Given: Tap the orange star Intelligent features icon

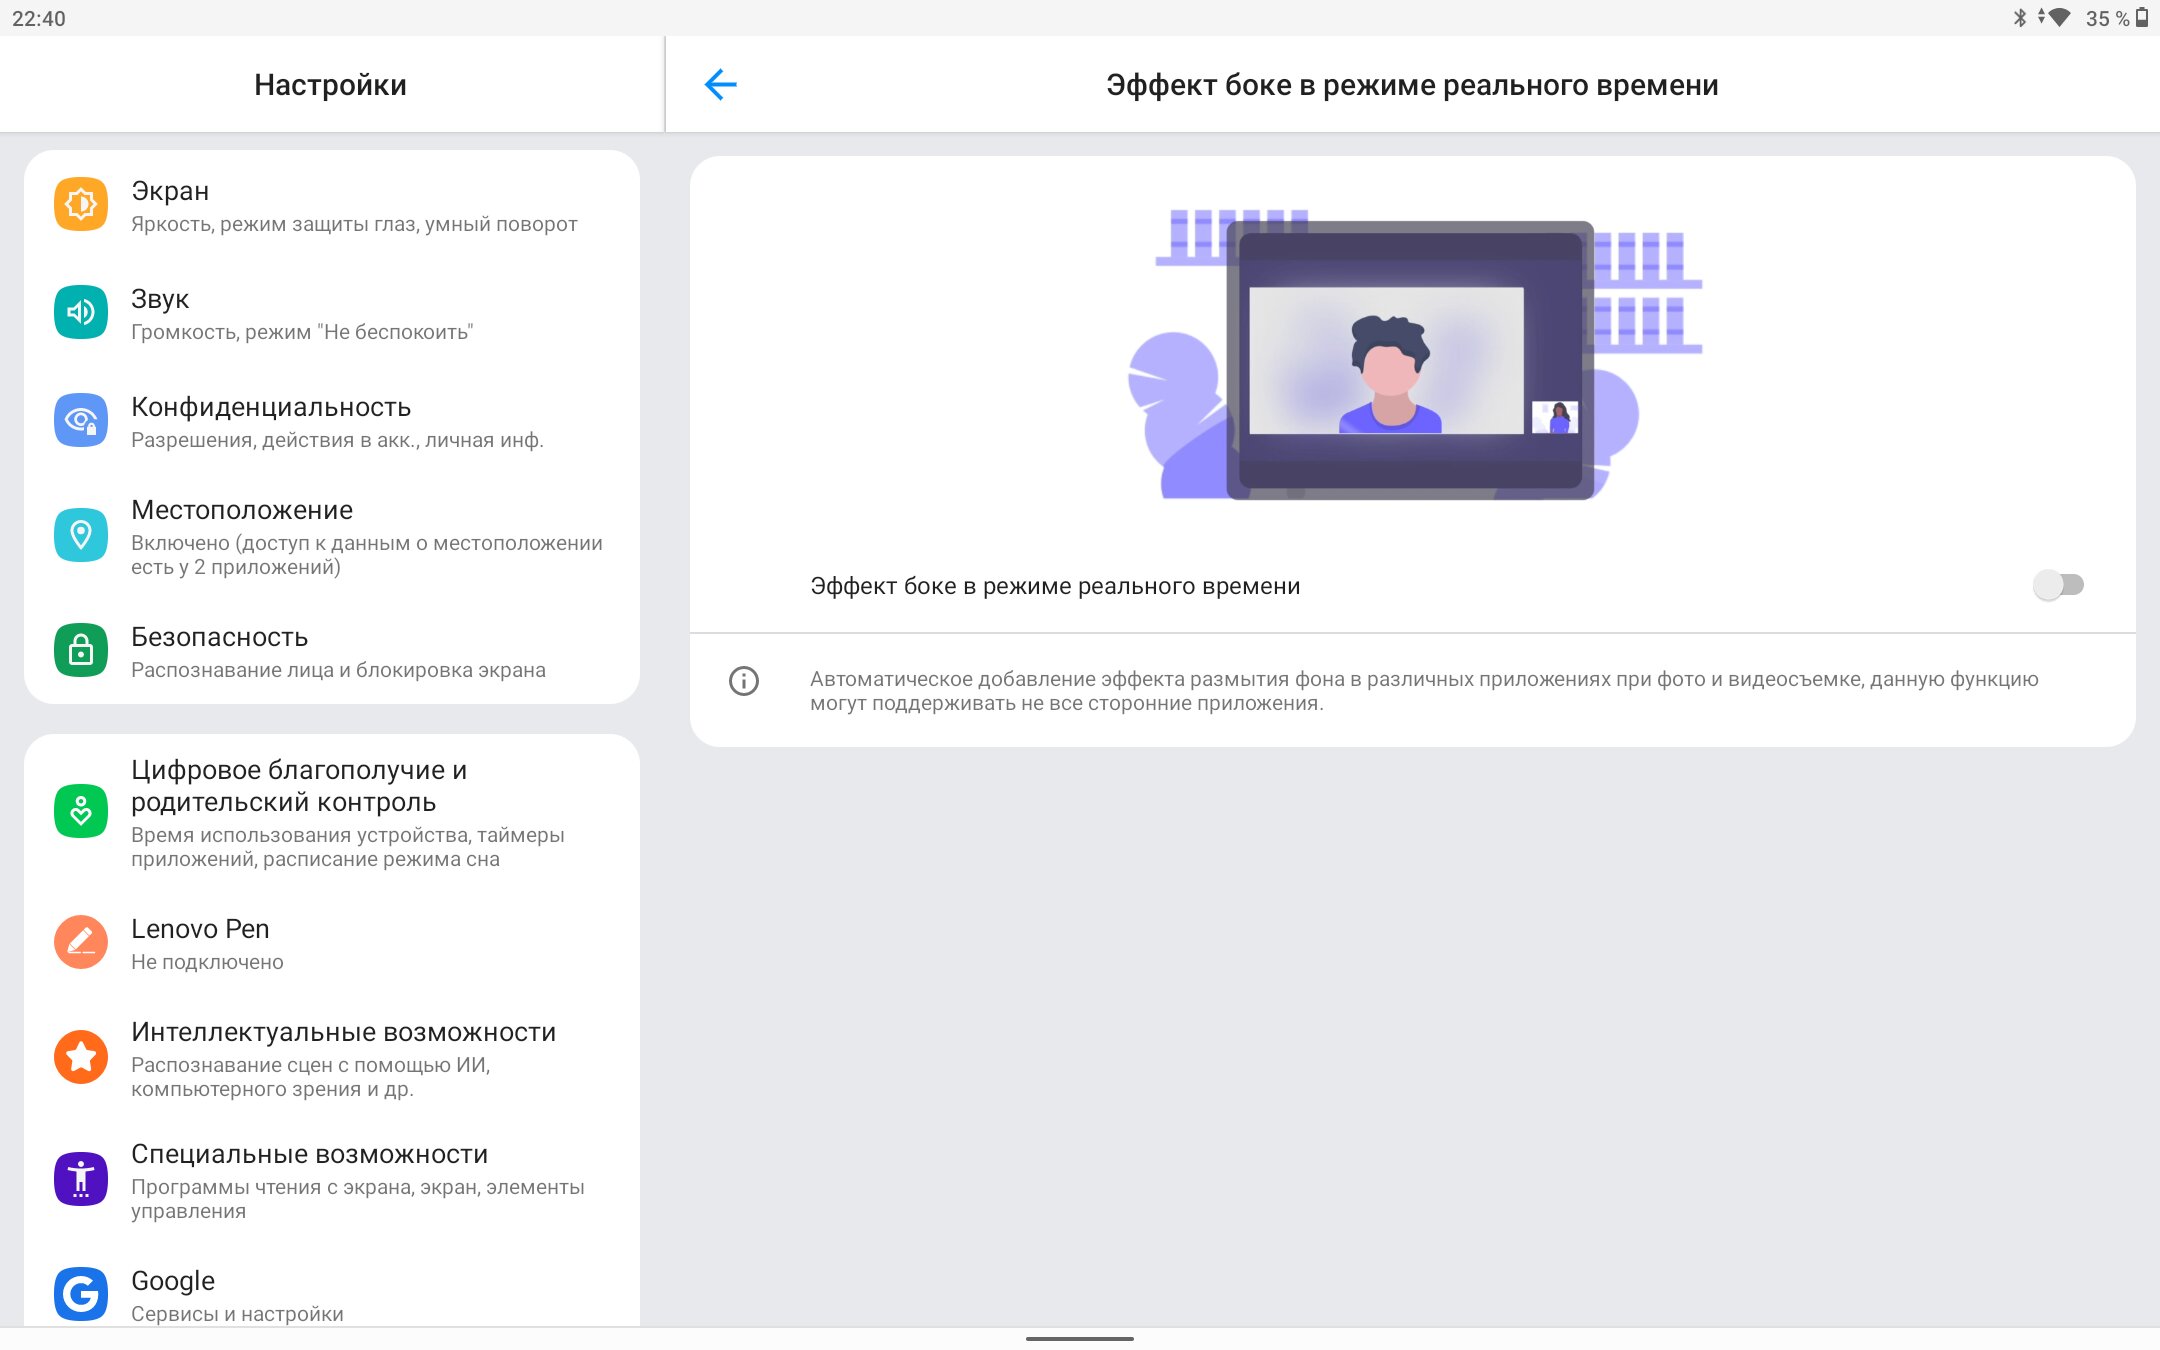Looking at the screenshot, I should click(x=81, y=1057).
